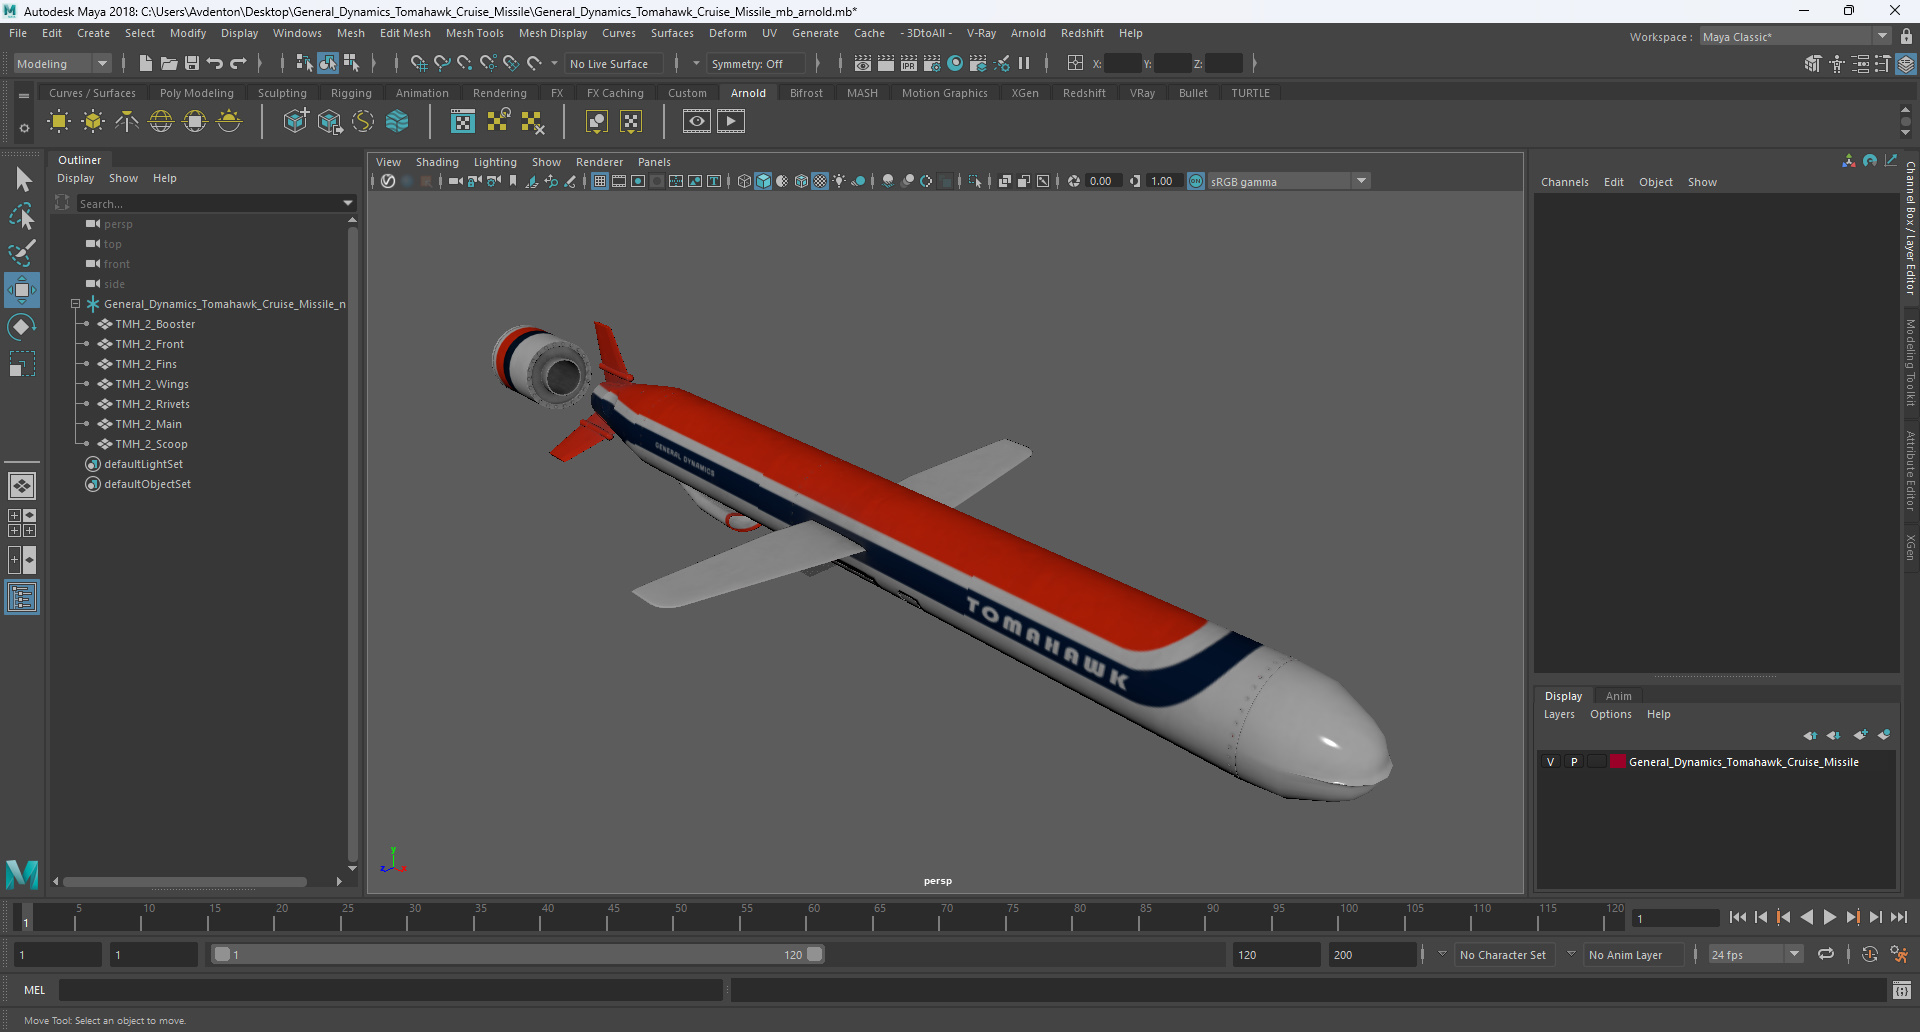1920x1032 pixels.
Task: Click the Arnold standin cube shelf icon
Action: (x=296, y=122)
